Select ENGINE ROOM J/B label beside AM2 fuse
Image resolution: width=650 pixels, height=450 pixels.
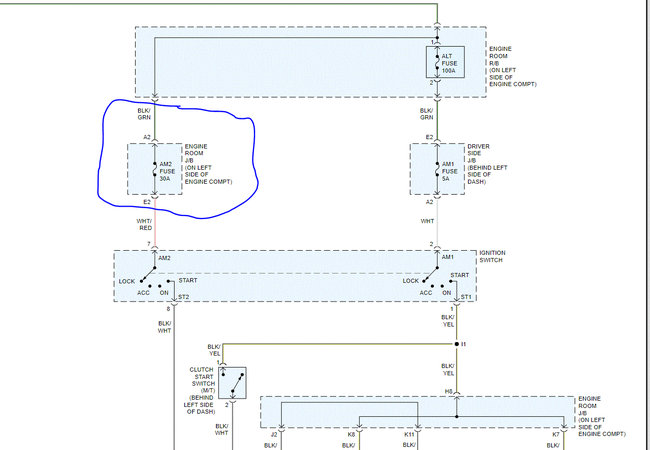[x=208, y=164]
